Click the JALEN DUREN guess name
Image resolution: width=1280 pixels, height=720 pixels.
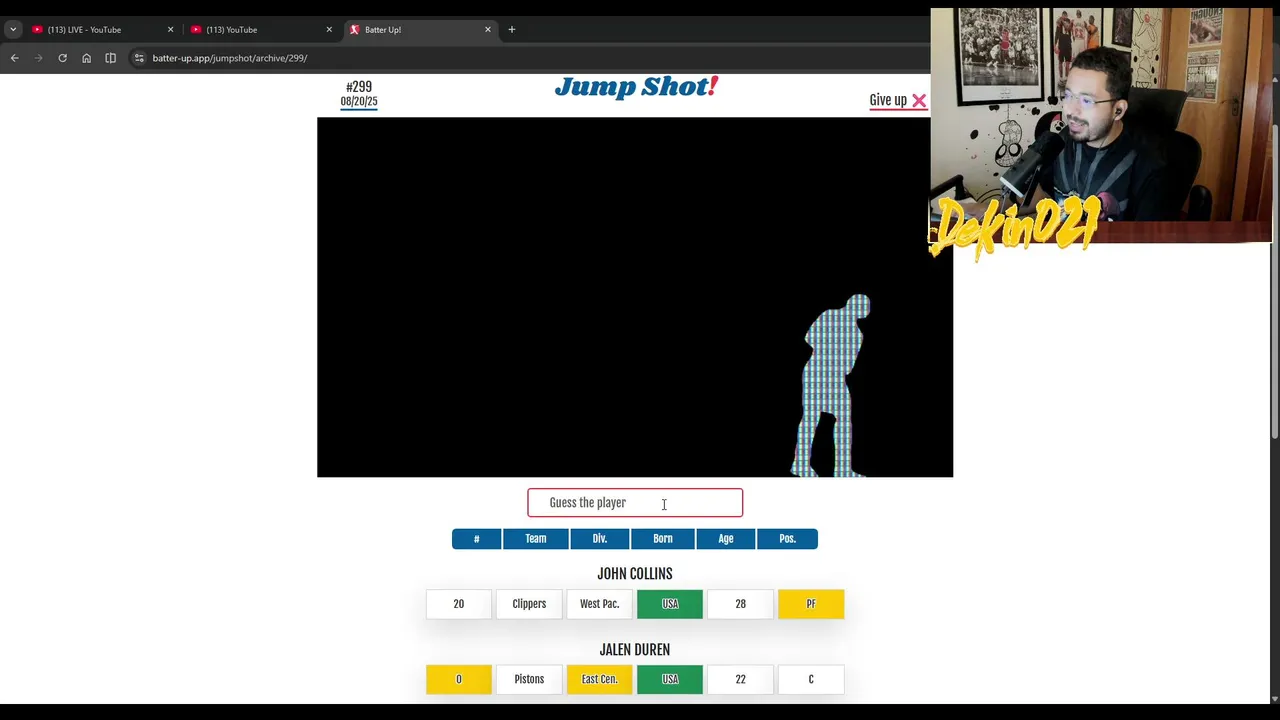(635, 650)
